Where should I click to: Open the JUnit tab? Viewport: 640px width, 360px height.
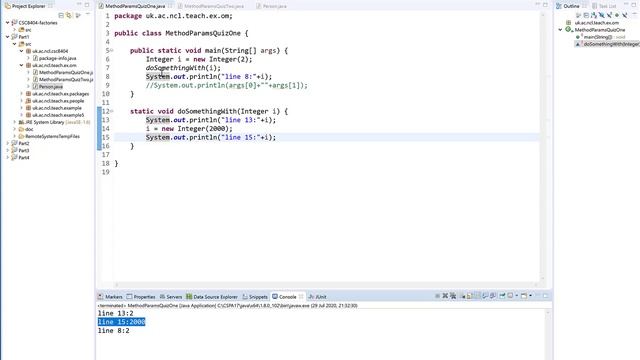tap(318, 297)
